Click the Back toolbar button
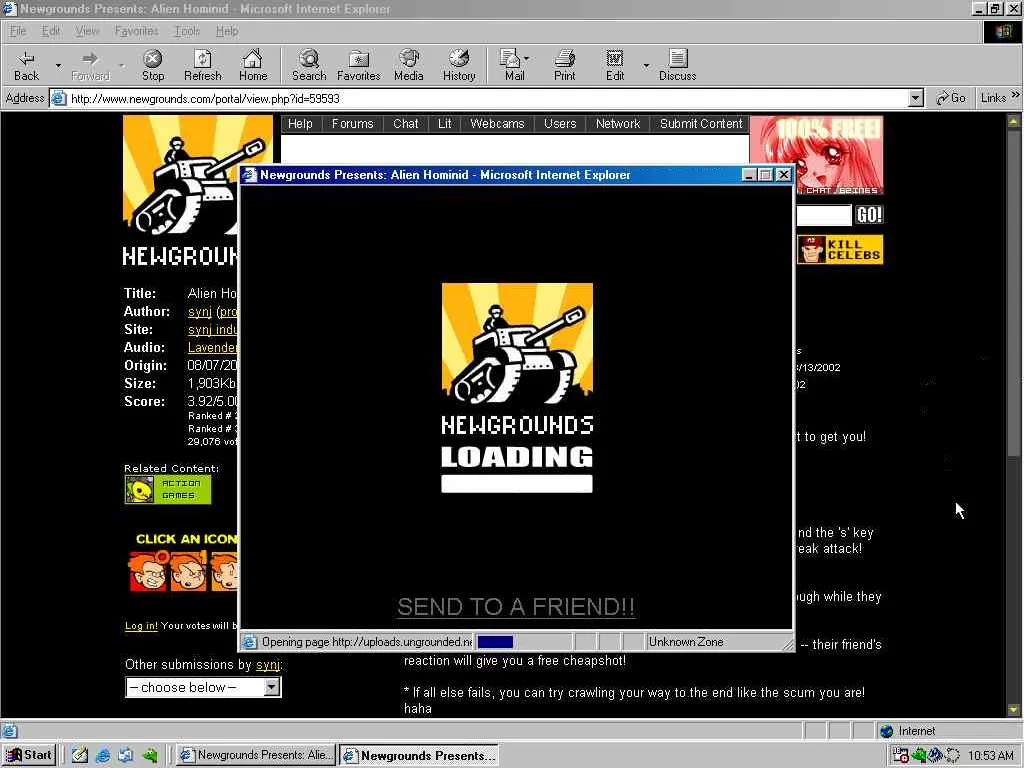Image resolution: width=1024 pixels, height=768 pixels. [26, 65]
